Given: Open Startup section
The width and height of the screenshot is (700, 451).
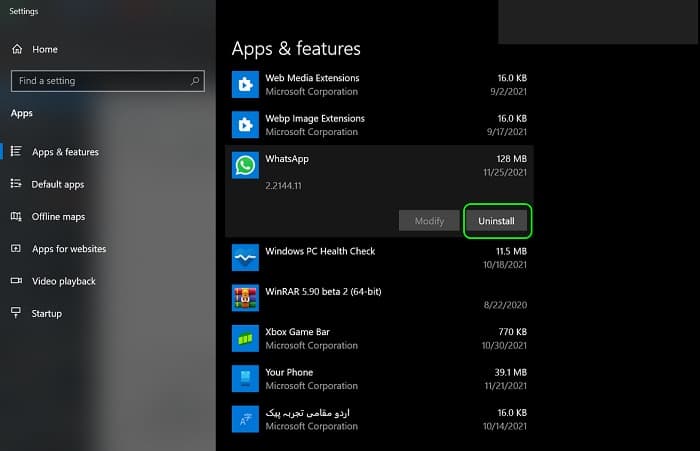Looking at the screenshot, I should (46, 313).
